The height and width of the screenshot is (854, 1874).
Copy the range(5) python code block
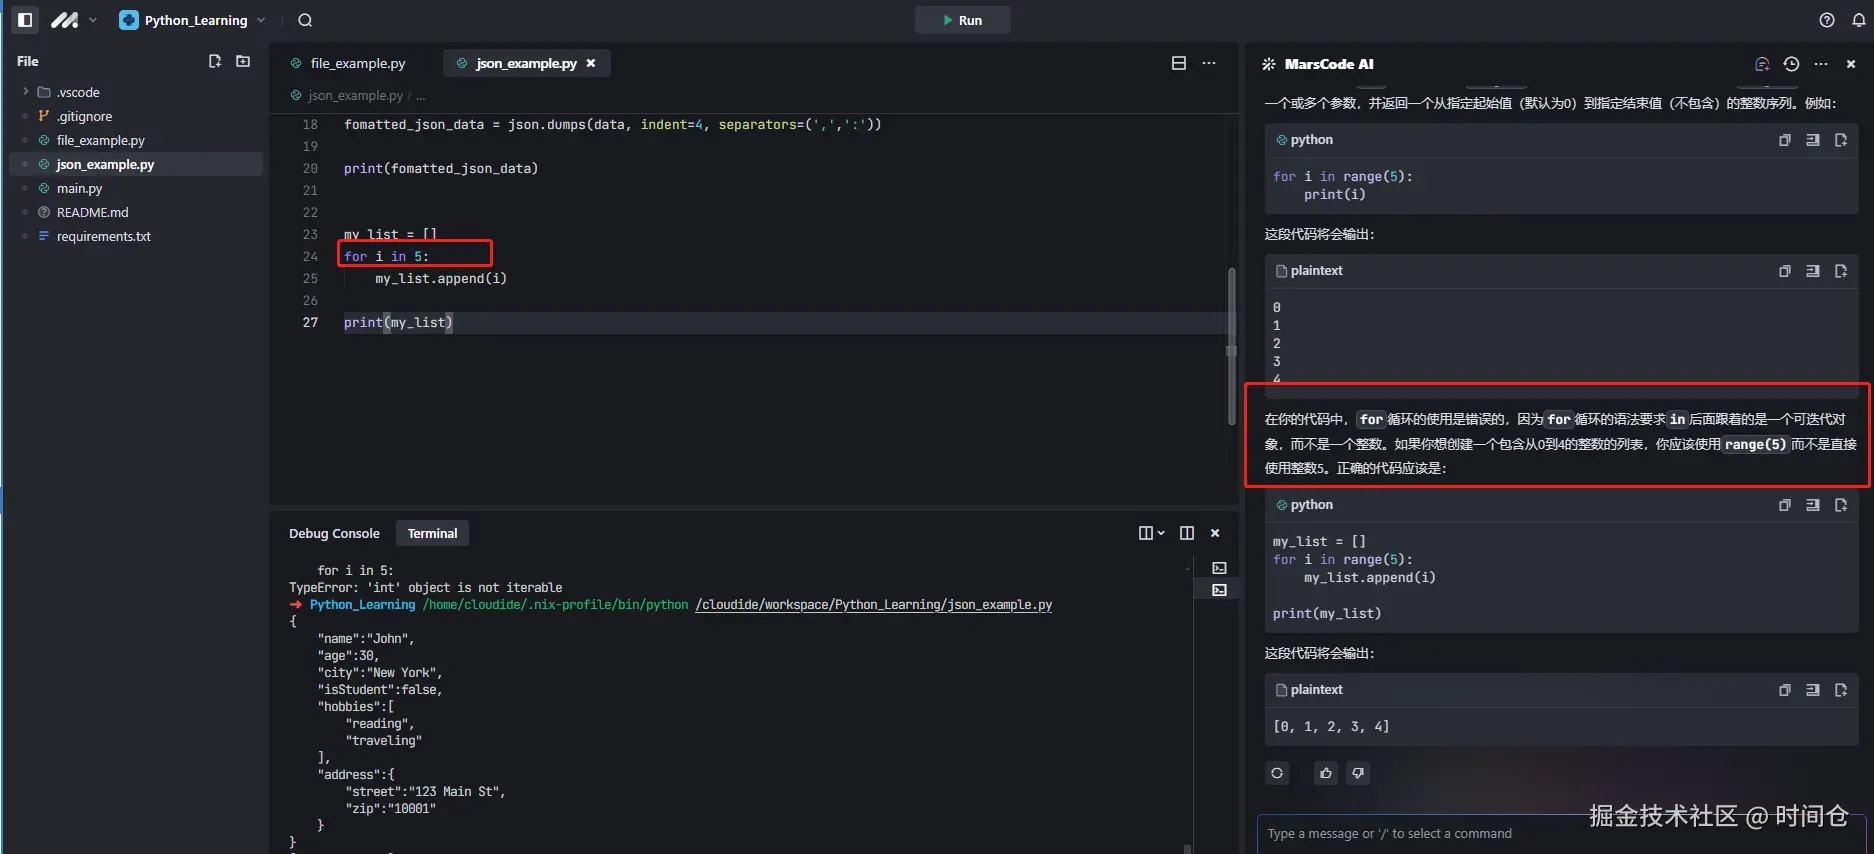click(1785, 505)
